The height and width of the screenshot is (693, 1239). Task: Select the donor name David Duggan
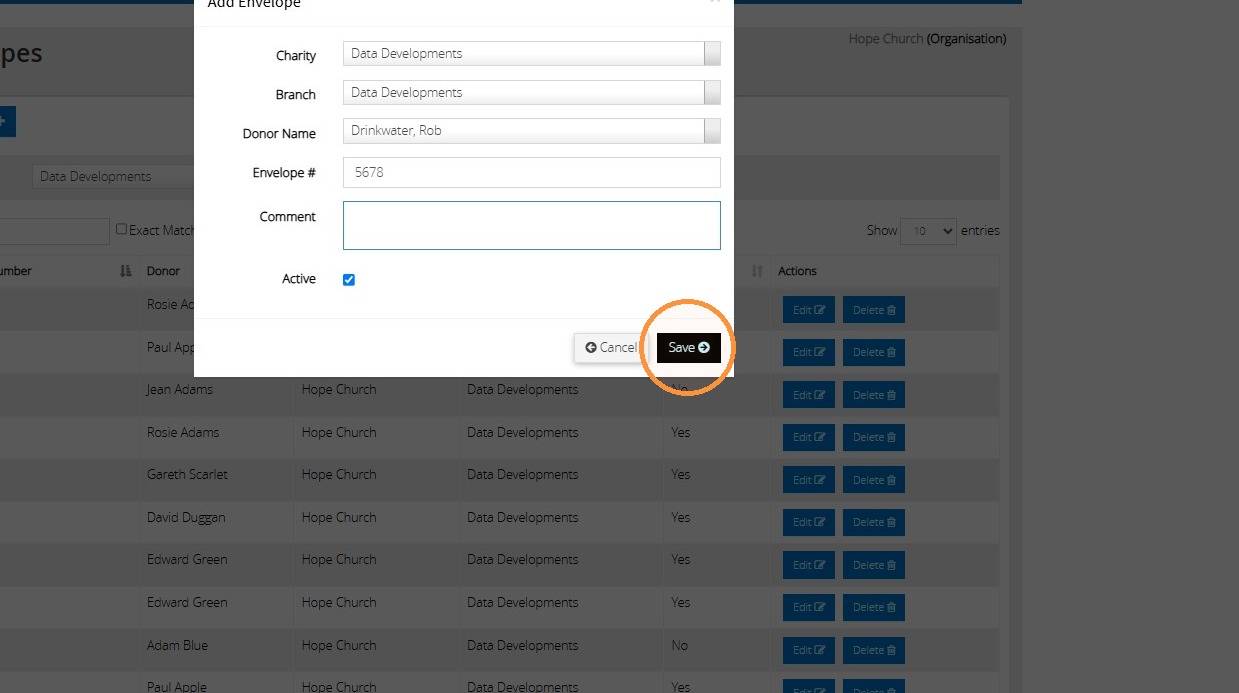coord(186,517)
